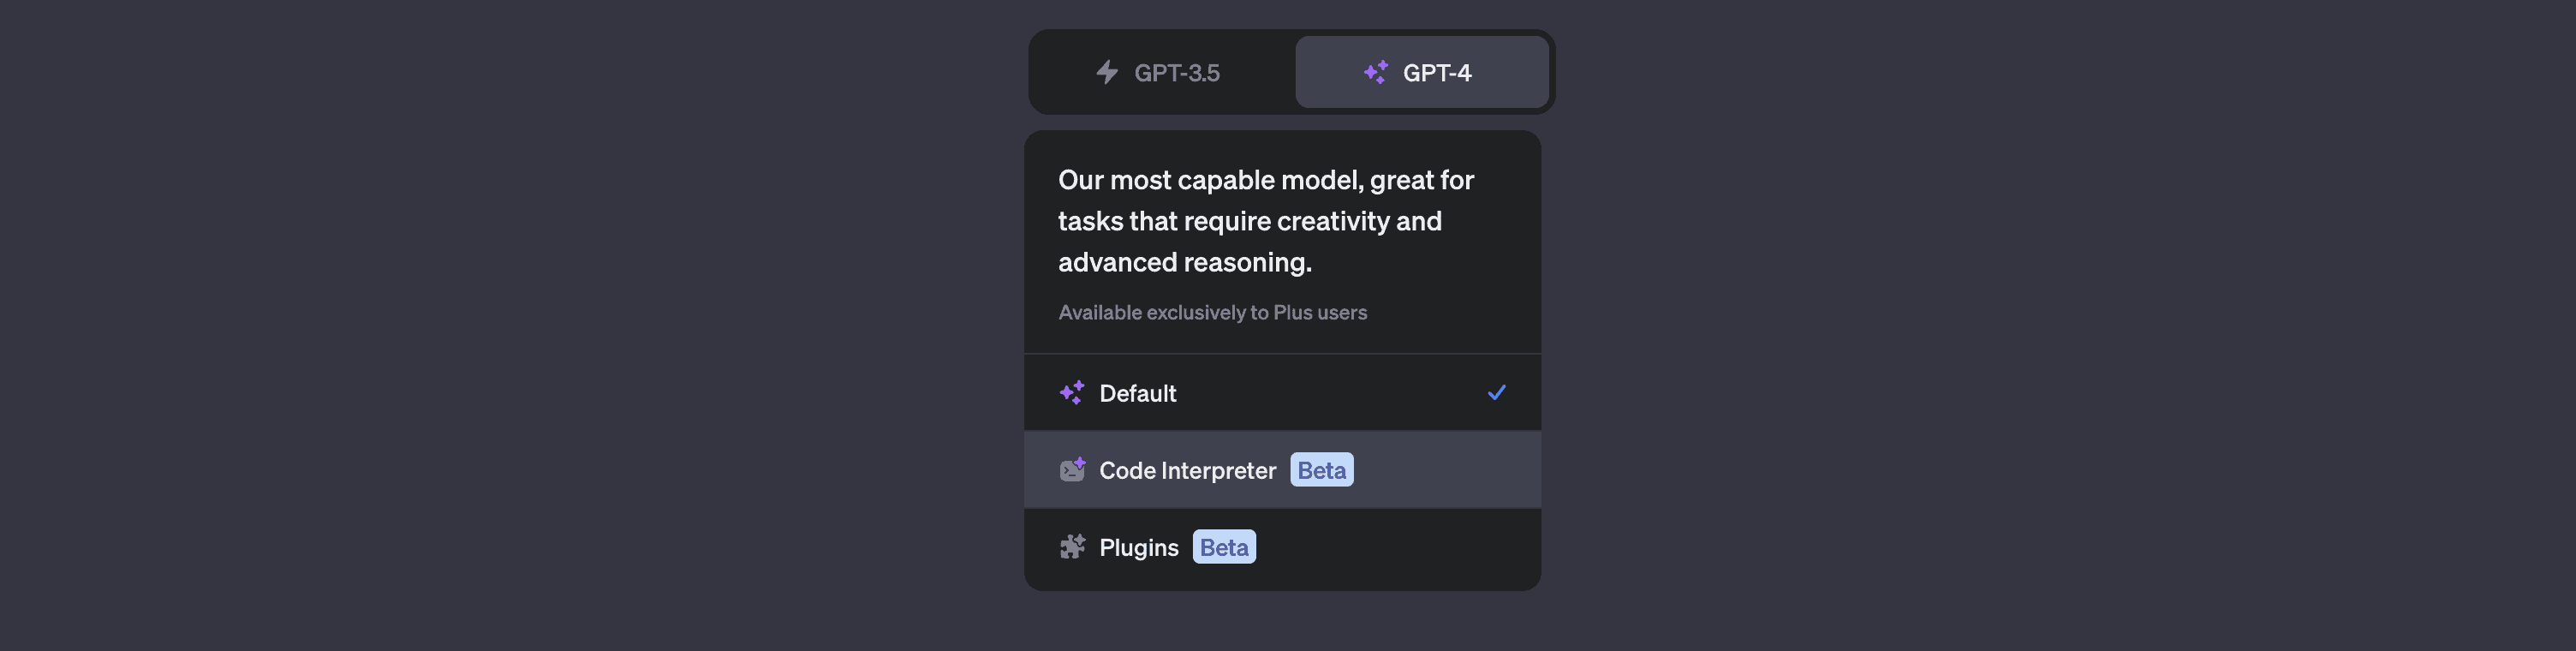Click the Beta badge next to Plugins
Screen dimensions: 2576x651
pos(1224,547)
